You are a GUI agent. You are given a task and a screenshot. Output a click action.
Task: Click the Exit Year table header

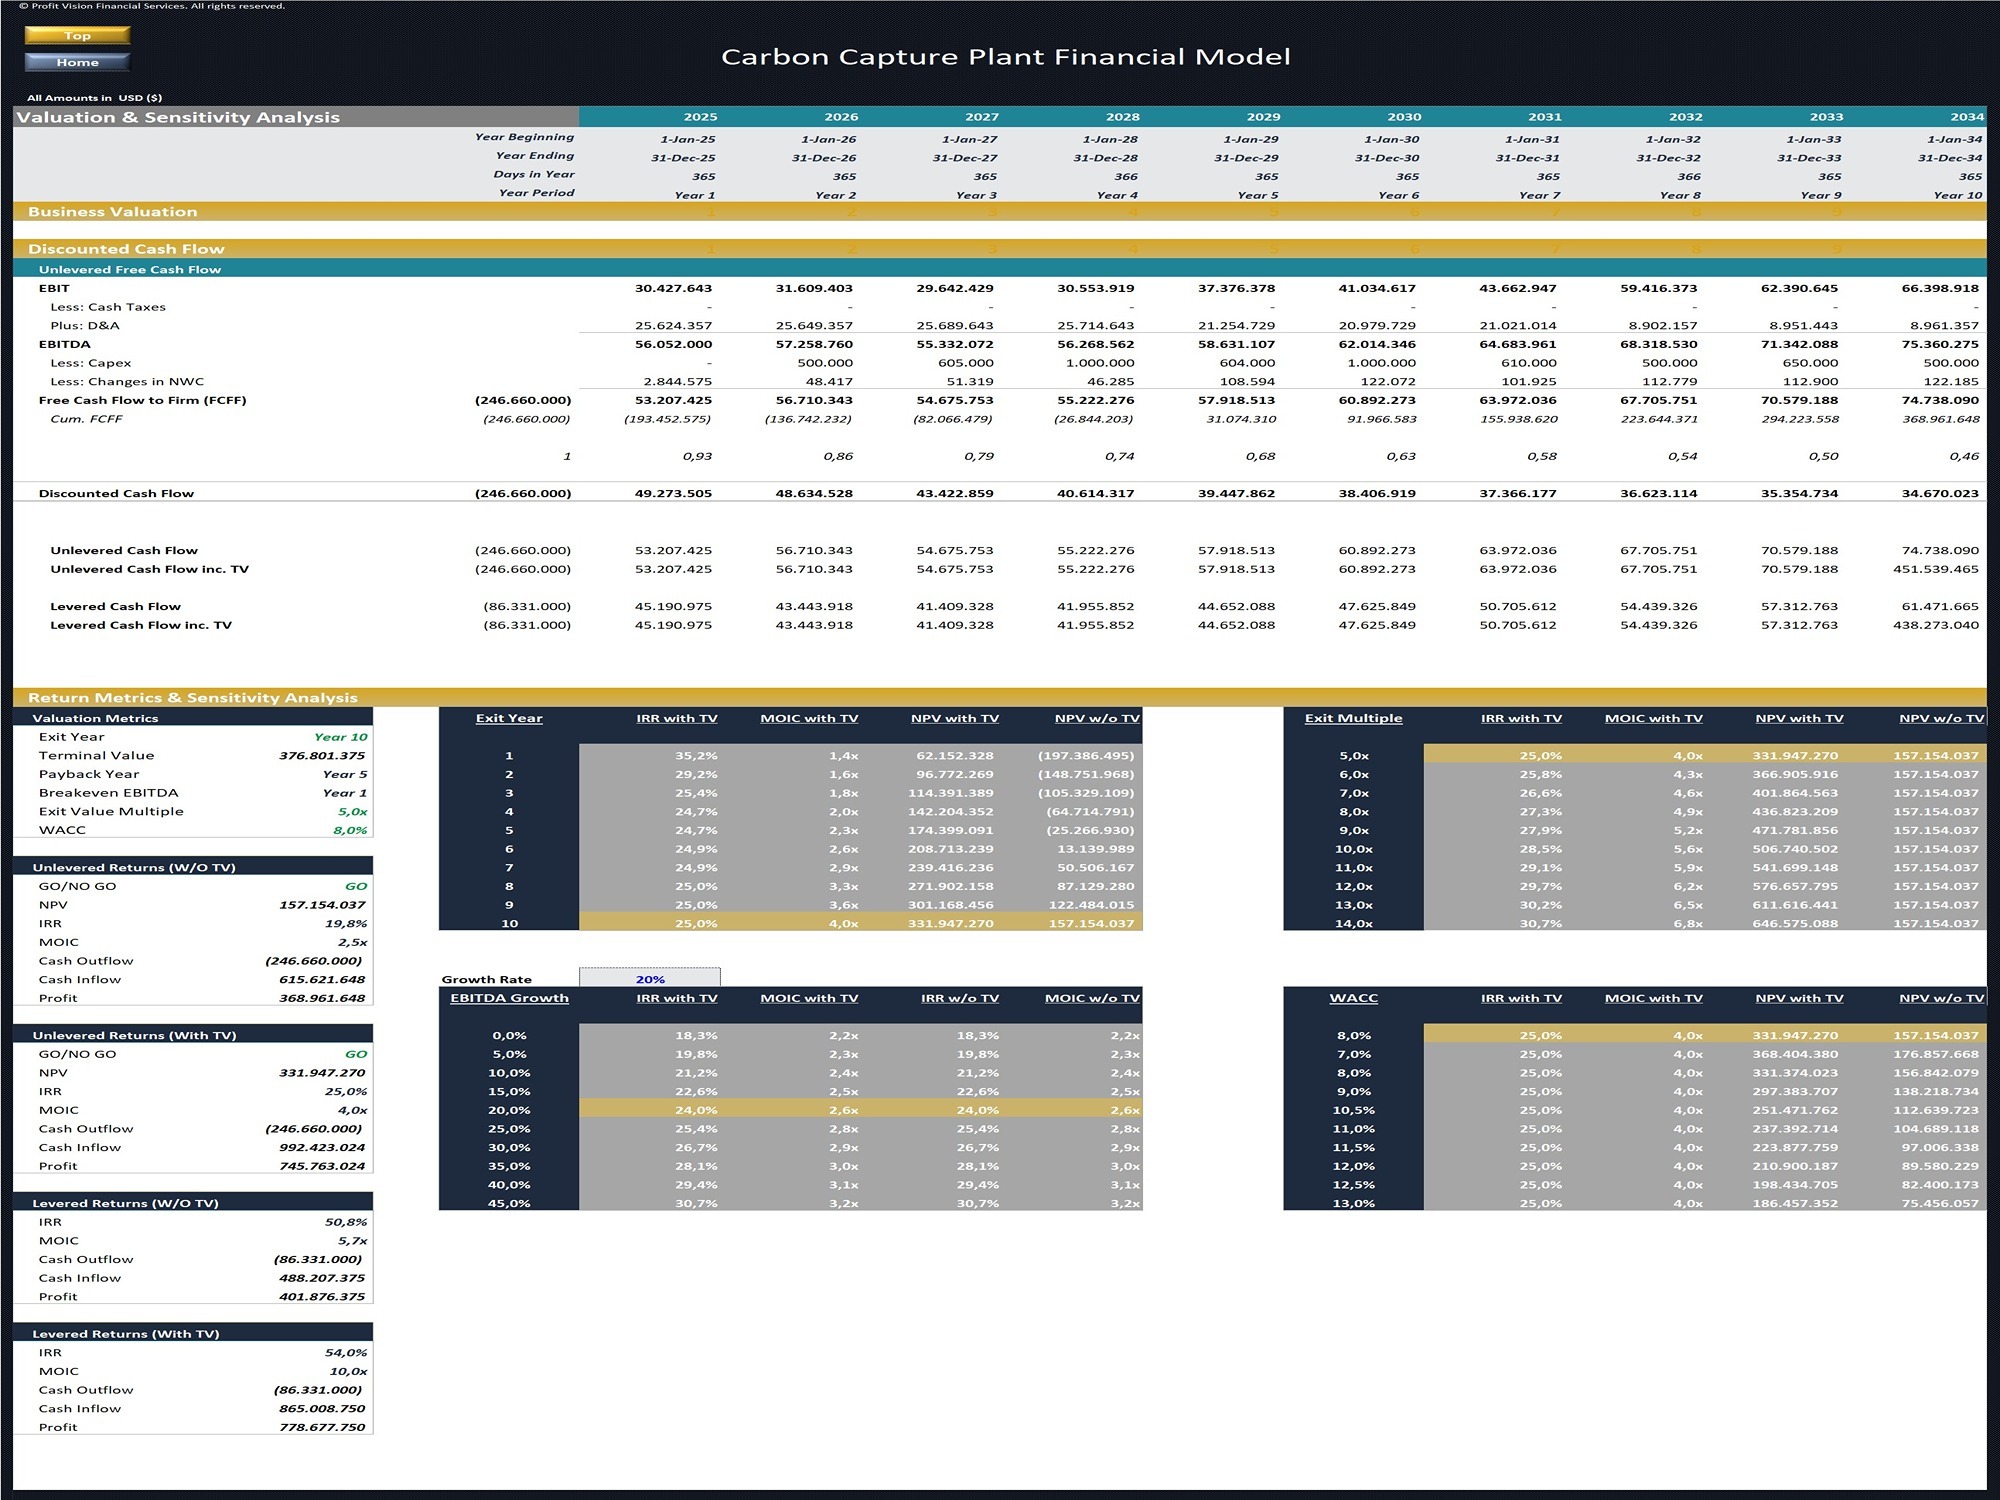pos(509,718)
